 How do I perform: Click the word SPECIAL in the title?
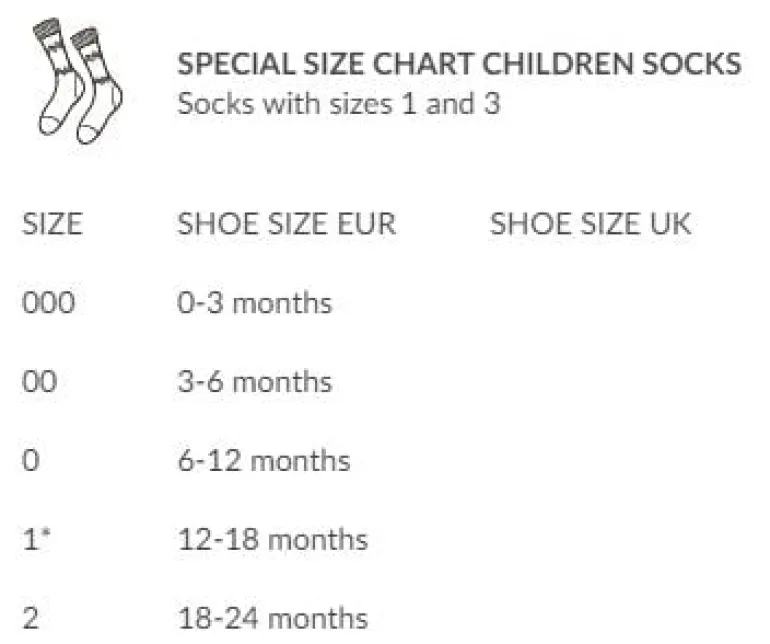click(x=237, y=64)
